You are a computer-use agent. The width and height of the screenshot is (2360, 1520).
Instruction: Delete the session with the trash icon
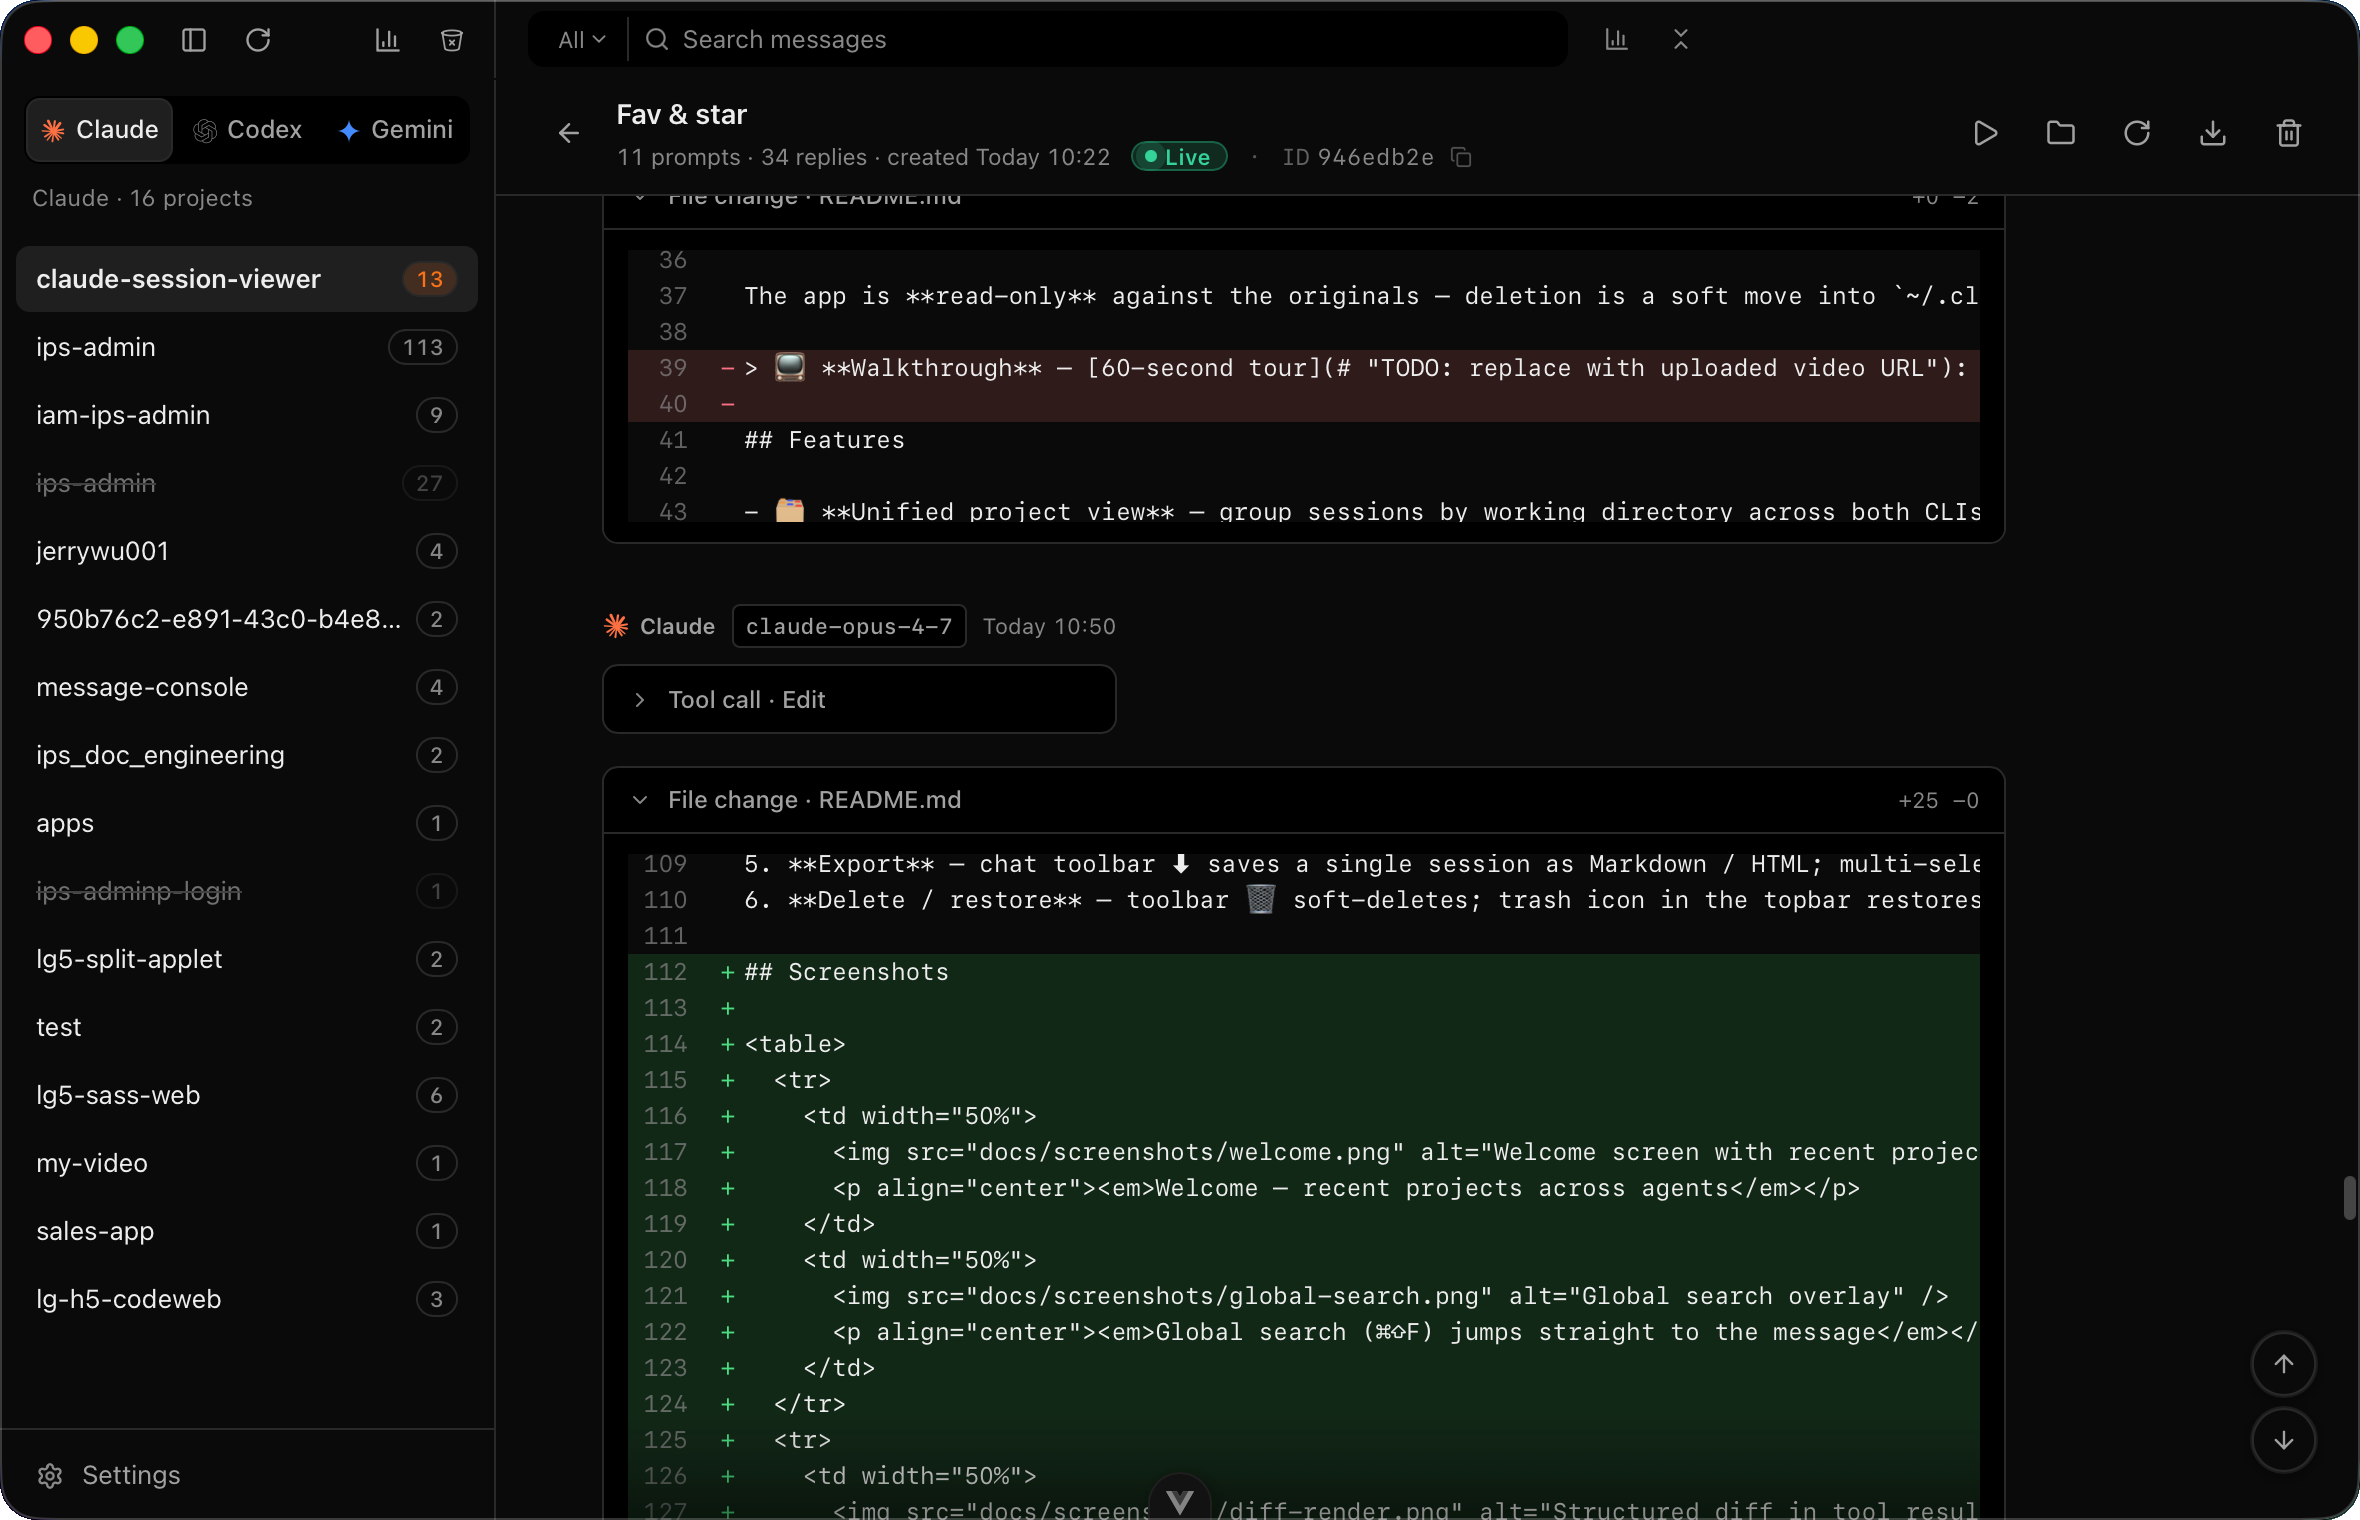point(2289,133)
